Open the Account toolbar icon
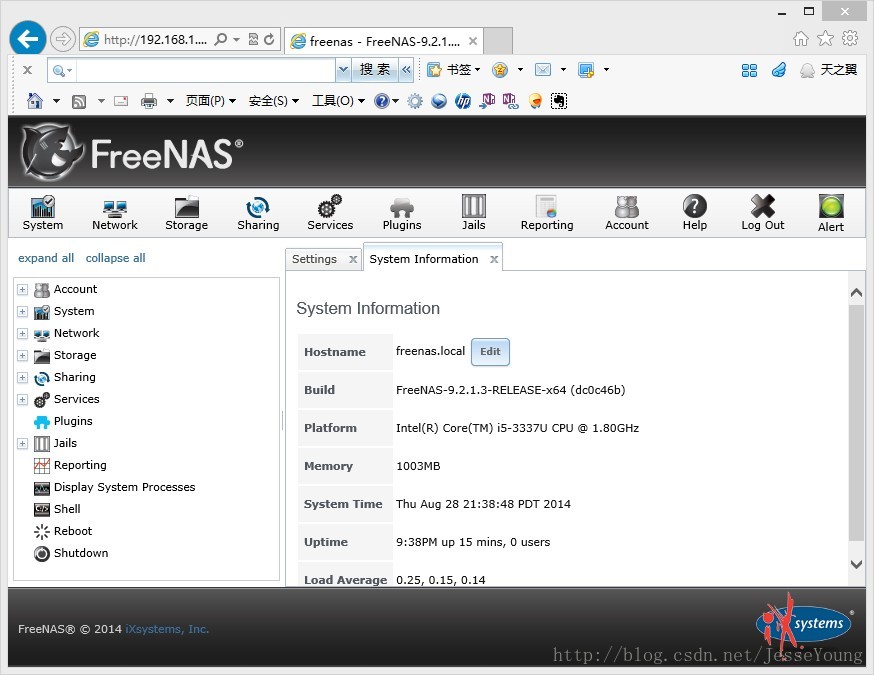This screenshot has width=874, height=675. point(627,213)
